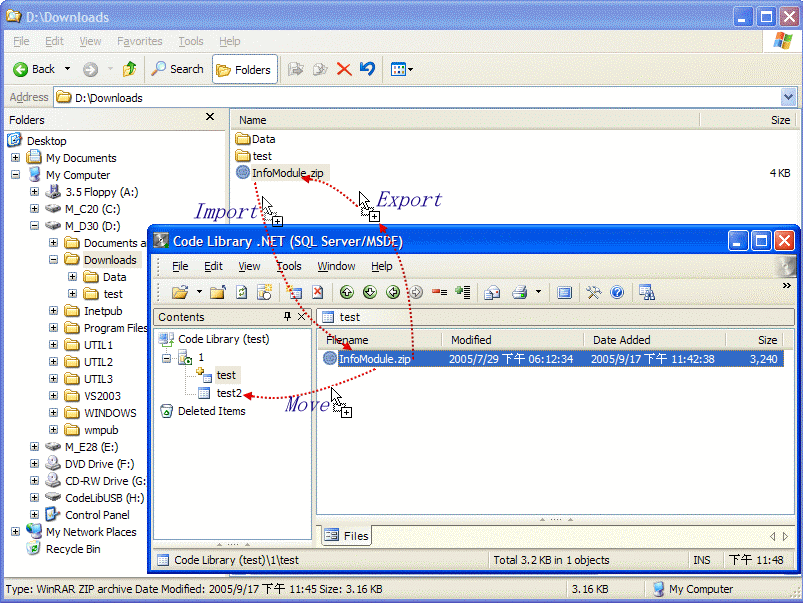Open the Code Library Help menu
The width and height of the screenshot is (803, 603).
382,266
